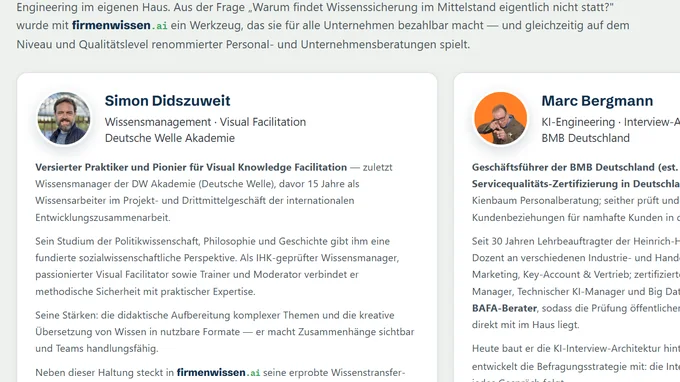Open Marc Bergmann's profile photo
Viewport: 680px width, 382px height.
(501, 118)
